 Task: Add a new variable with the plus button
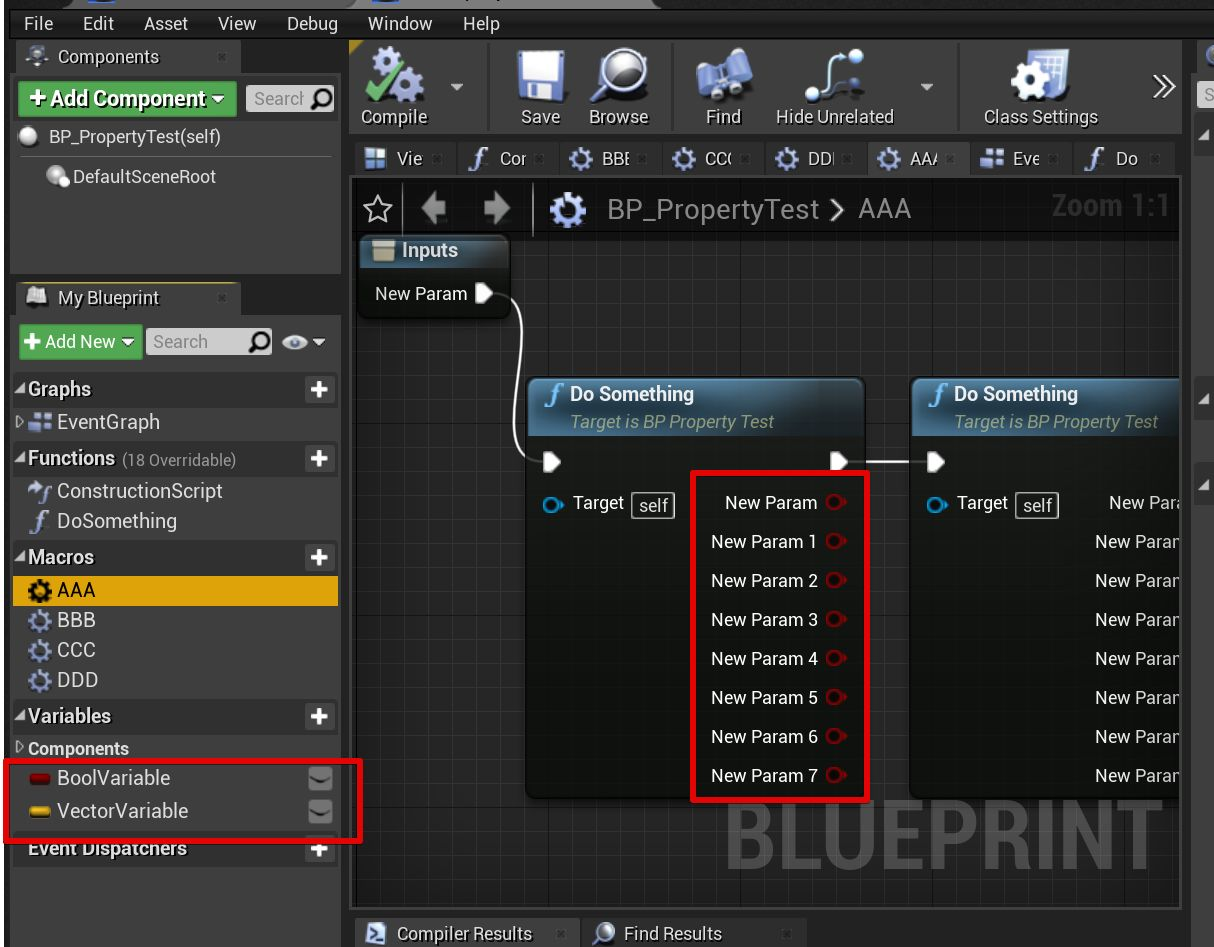[318, 716]
